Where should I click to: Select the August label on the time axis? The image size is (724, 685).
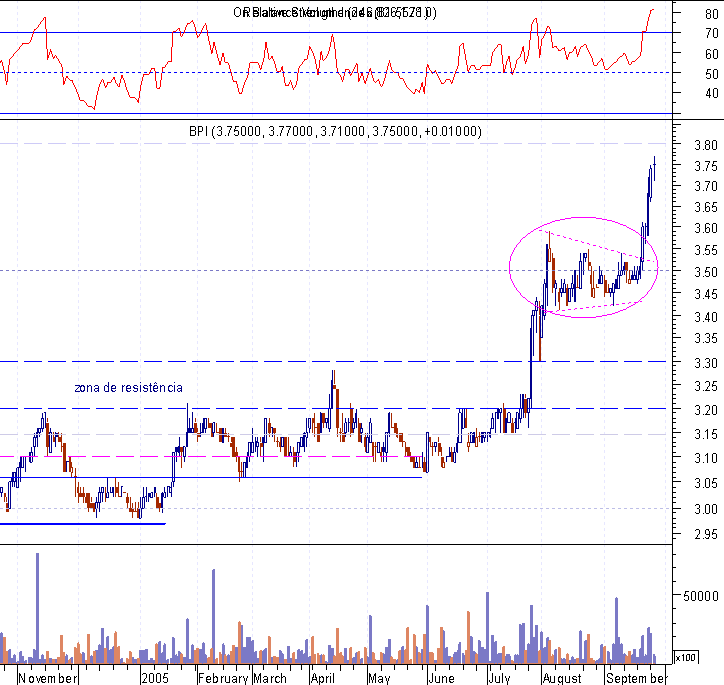coord(561,678)
